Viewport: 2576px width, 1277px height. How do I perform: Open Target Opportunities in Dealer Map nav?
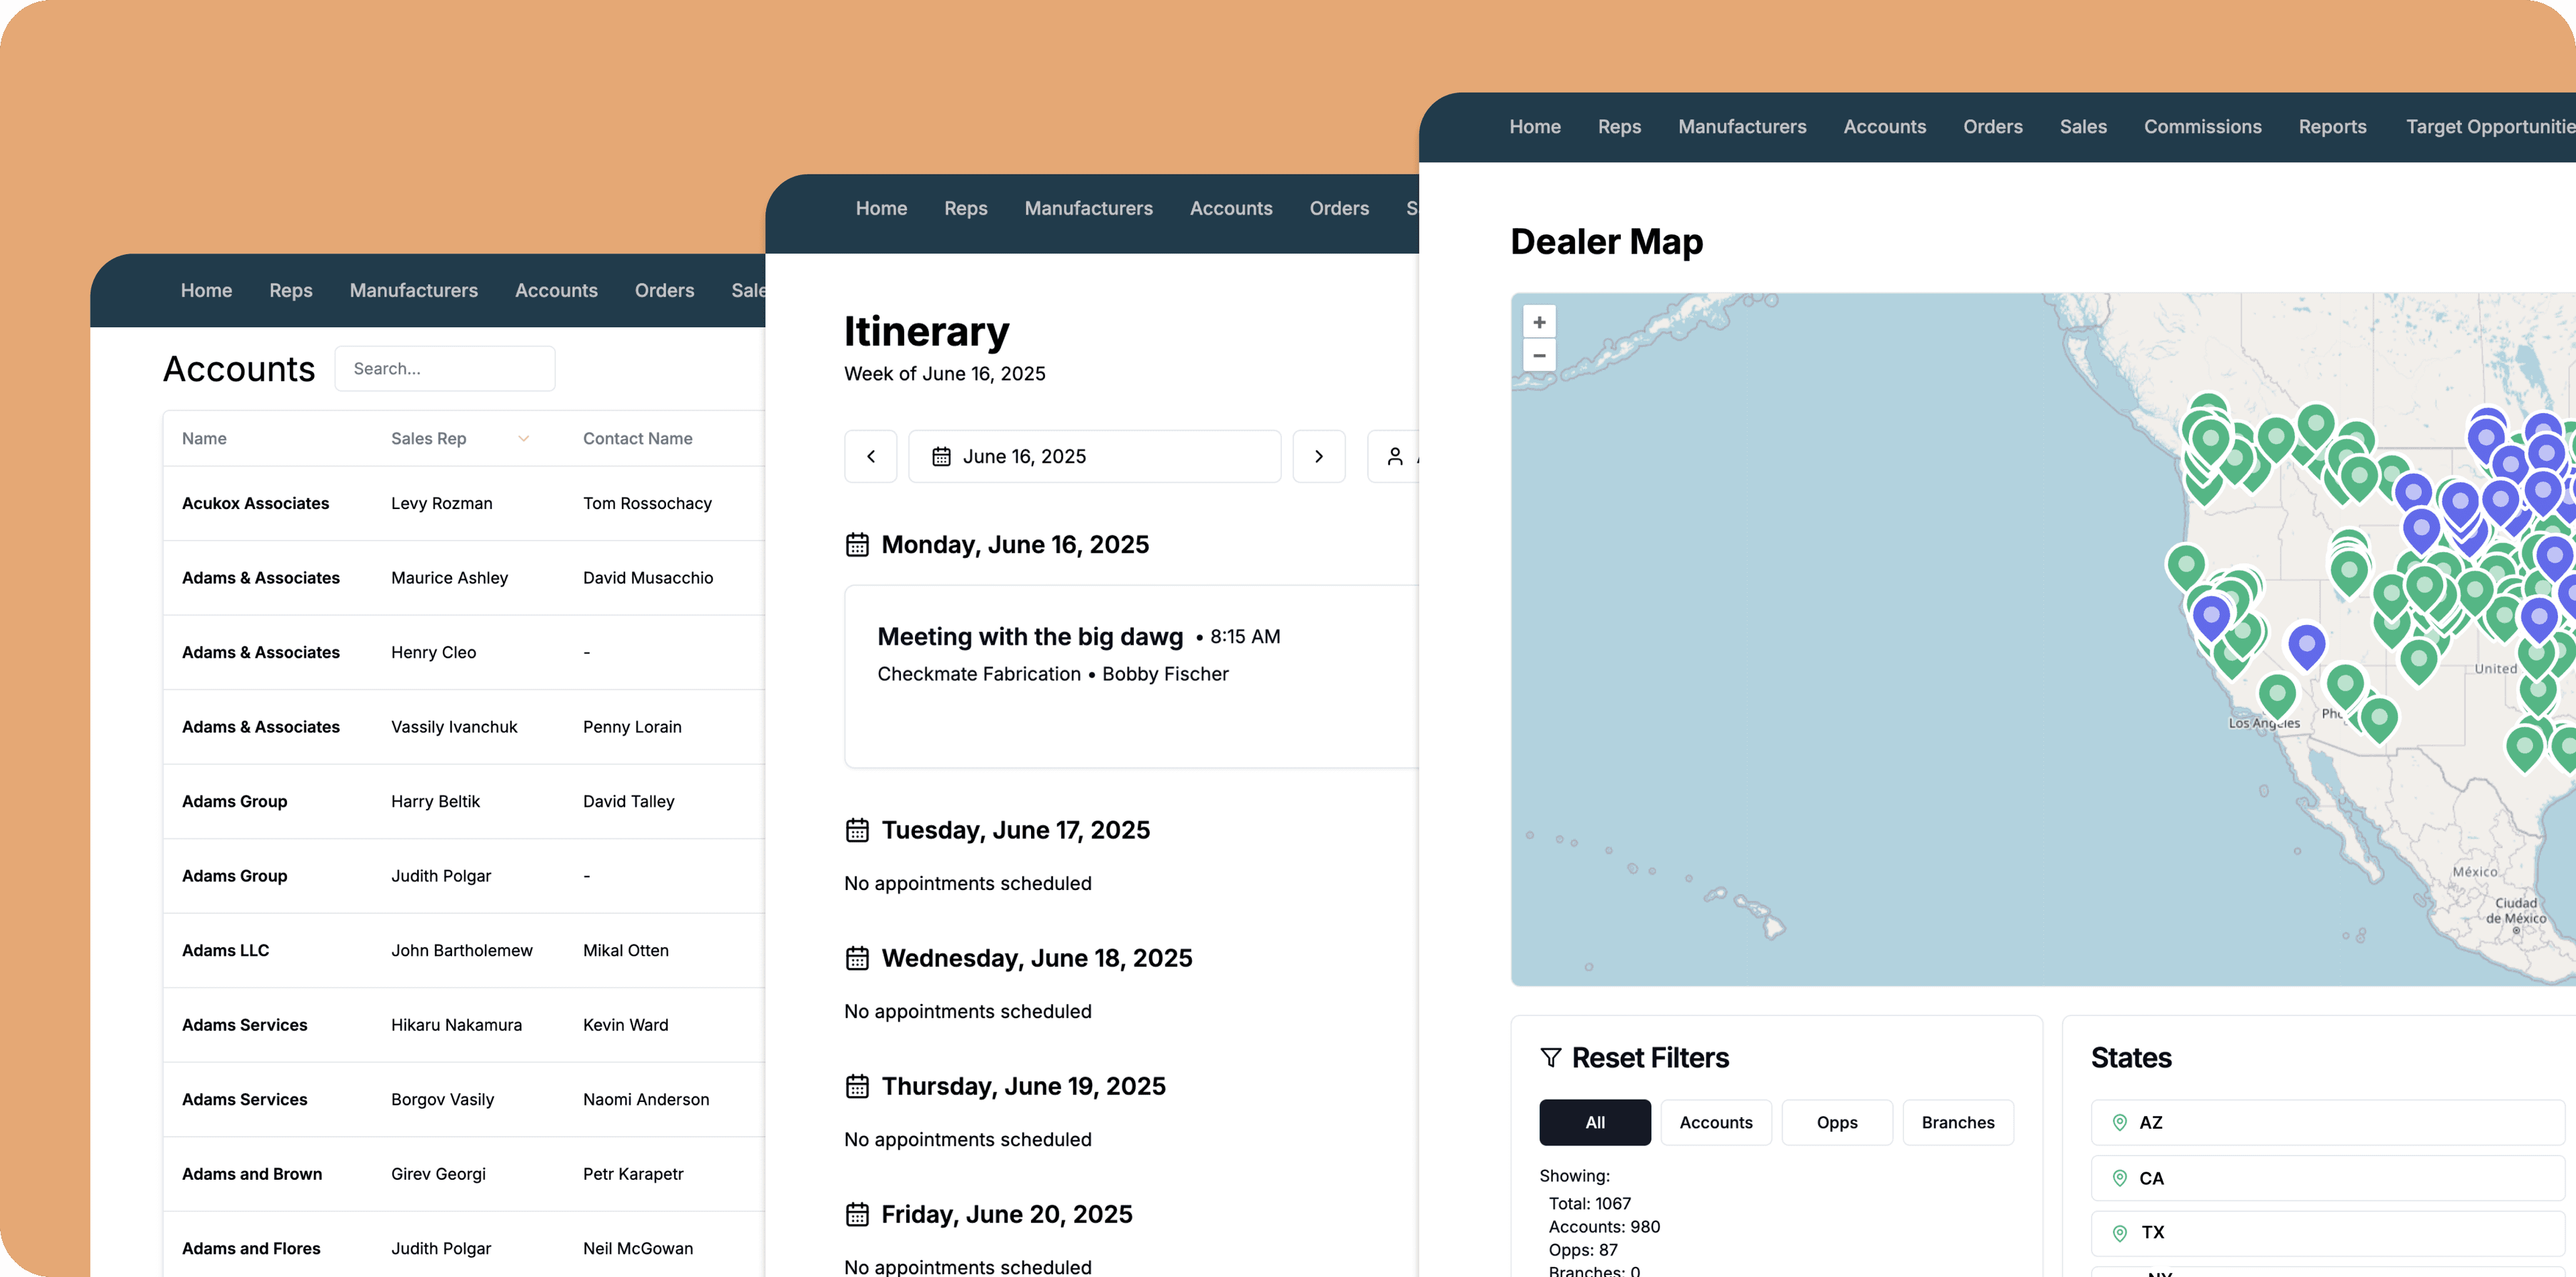pyautogui.click(x=2490, y=127)
